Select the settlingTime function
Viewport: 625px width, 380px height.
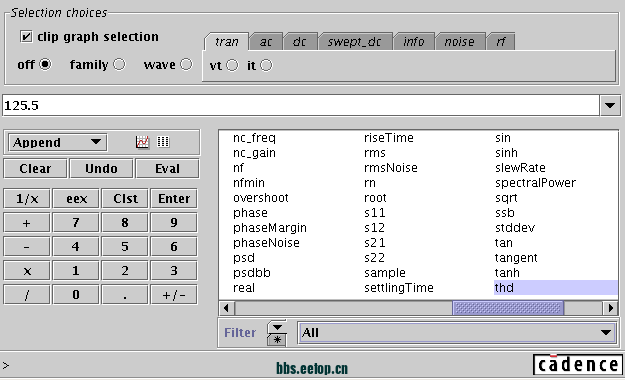[x=399, y=287]
